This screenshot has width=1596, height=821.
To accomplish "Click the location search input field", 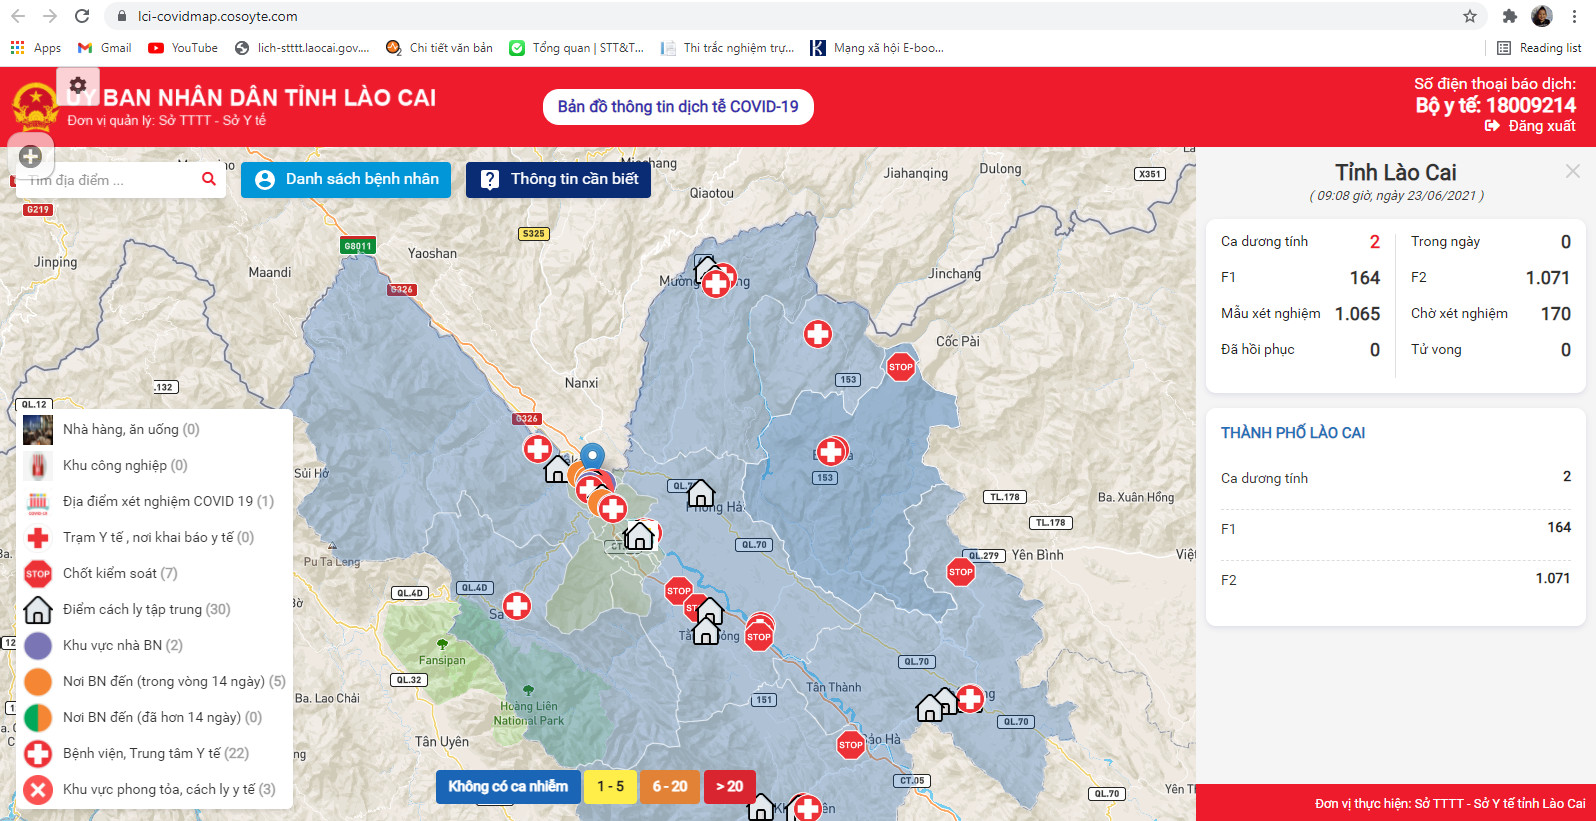I will click(x=110, y=180).
